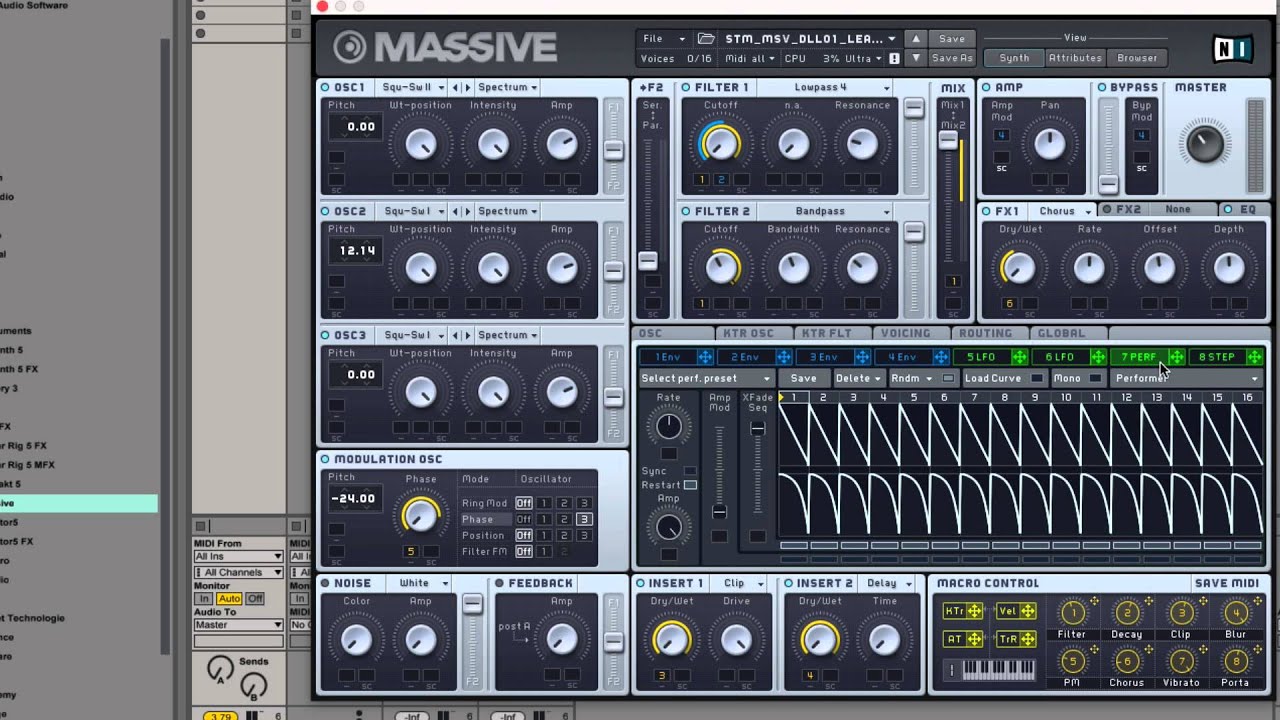Click the drag handle of macro 8 Porta
The width and height of the screenshot is (1280, 720).
pyautogui.click(x=1256, y=650)
